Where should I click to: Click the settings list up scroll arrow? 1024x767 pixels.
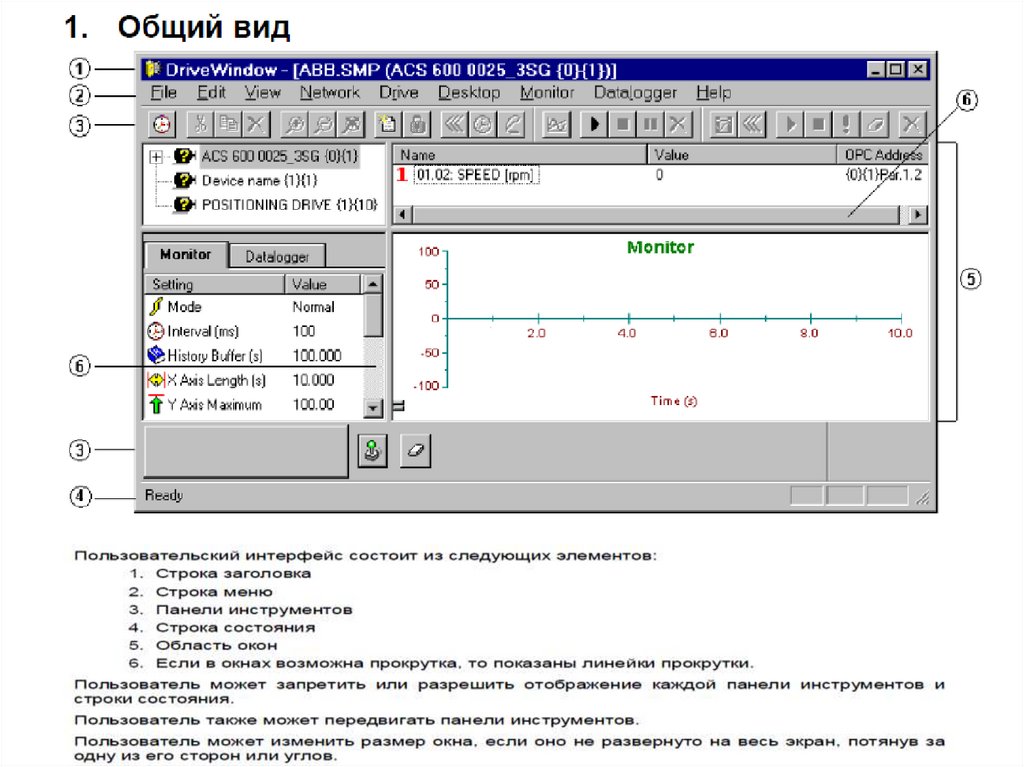[372, 284]
